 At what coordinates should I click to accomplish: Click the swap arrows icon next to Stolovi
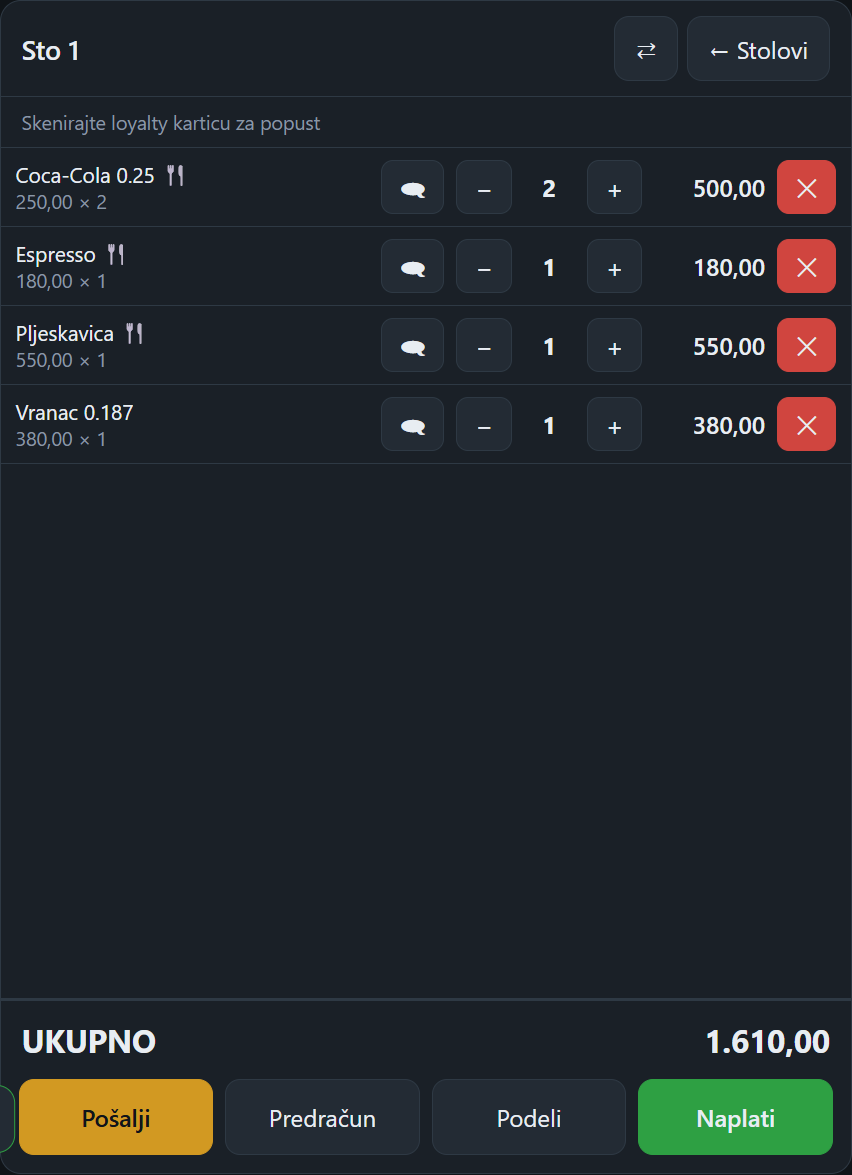pyautogui.click(x=645, y=49)
